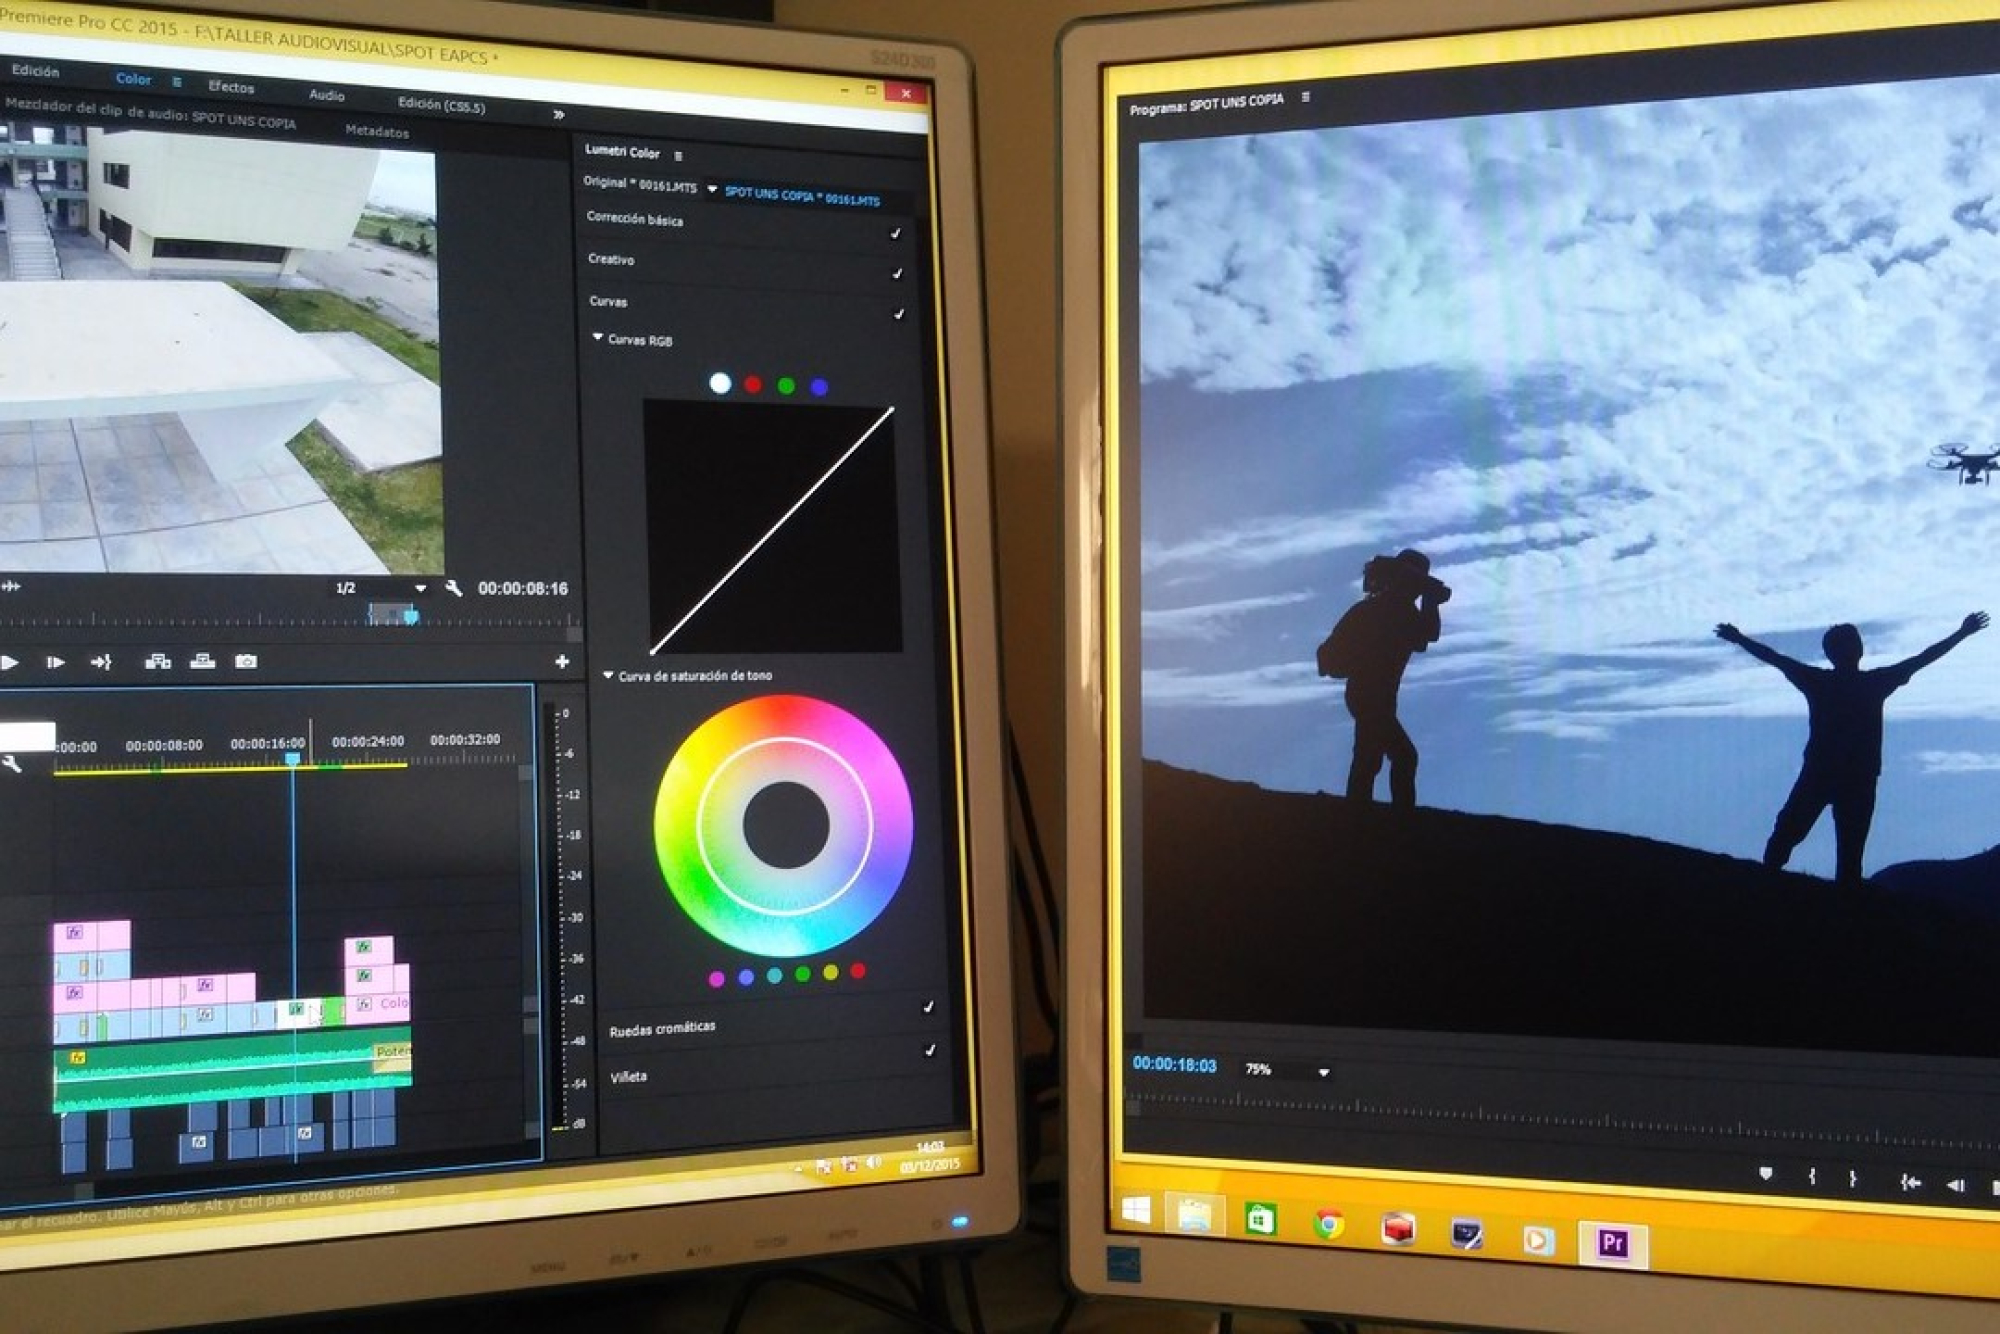Viewport: 2000px width, 1334px height.
Task: Expand the Ruedas cromáticas section
Action: [662, 1029]
